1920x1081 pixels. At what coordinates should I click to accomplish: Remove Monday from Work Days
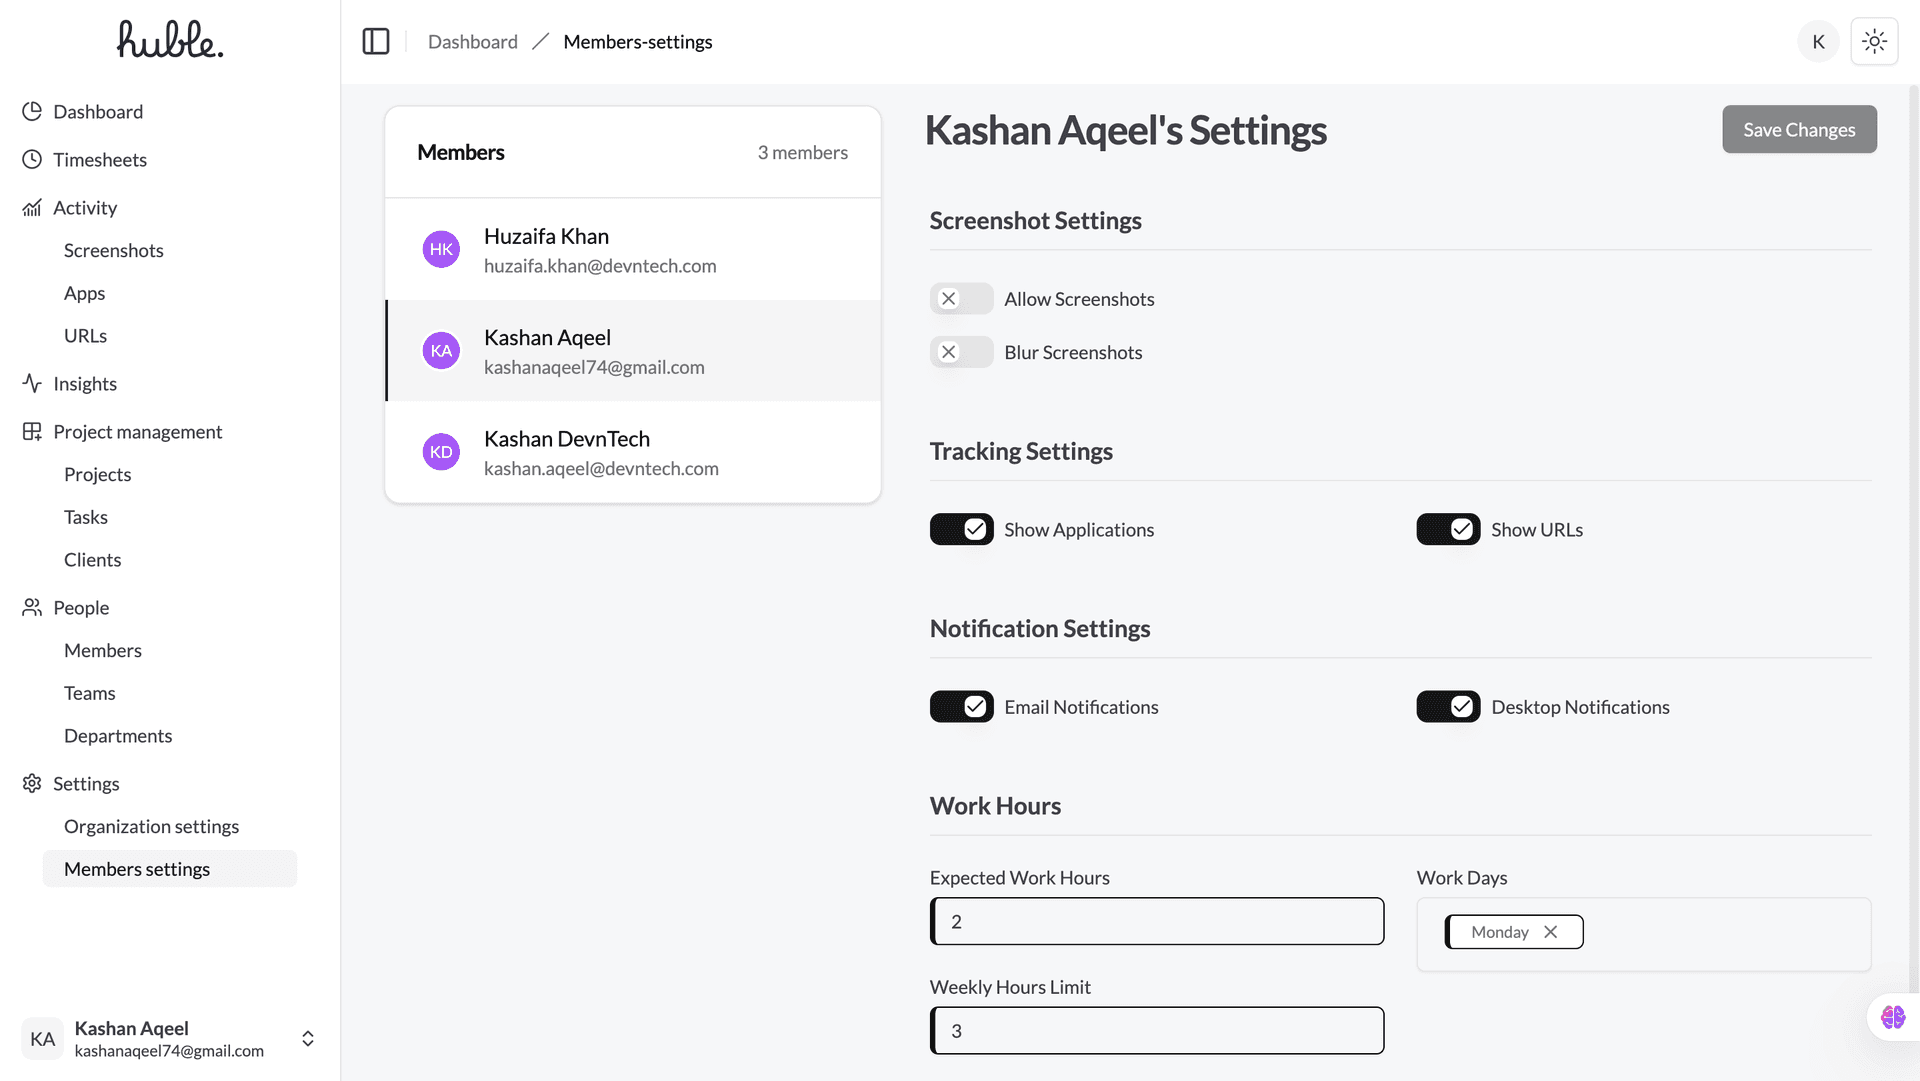[1551, 932]
